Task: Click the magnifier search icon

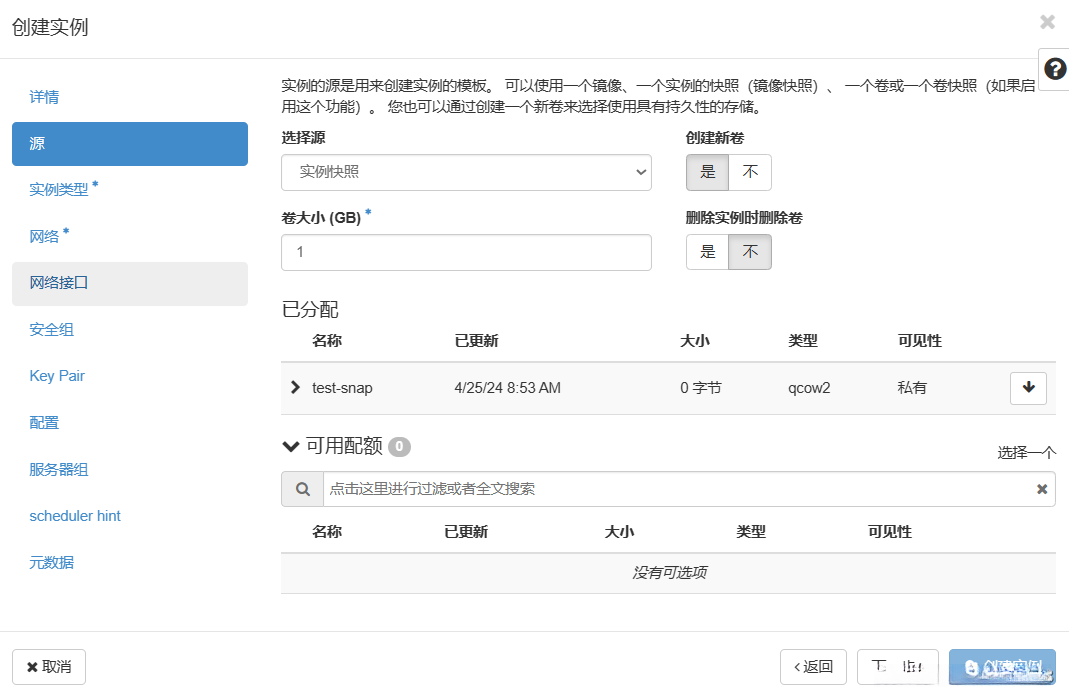Action: (x=302, y=489)
